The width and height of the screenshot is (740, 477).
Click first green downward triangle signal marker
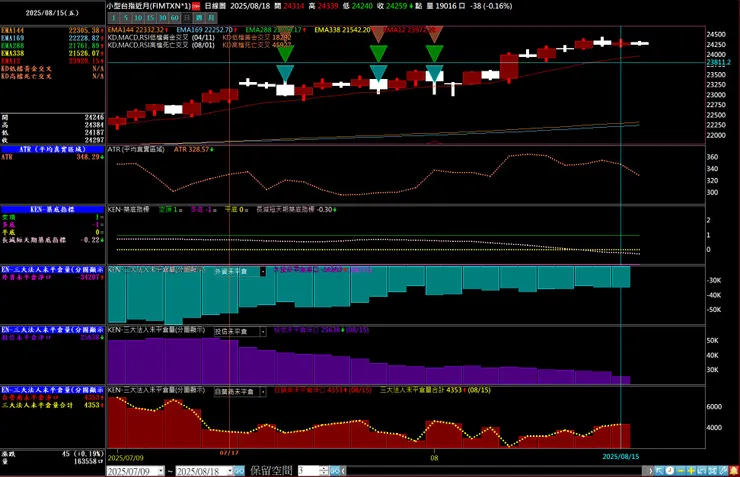(x=285, y=53)
